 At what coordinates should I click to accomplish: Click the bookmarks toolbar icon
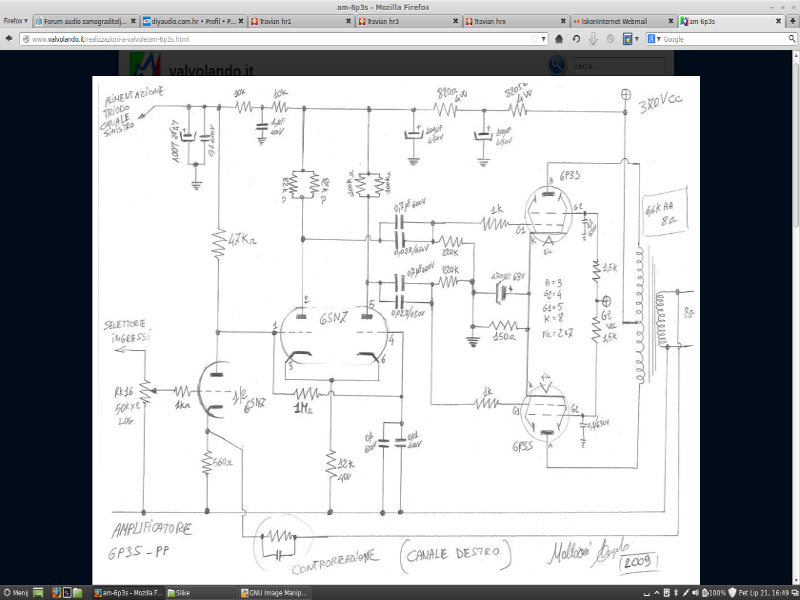click(x=627, y=39)
